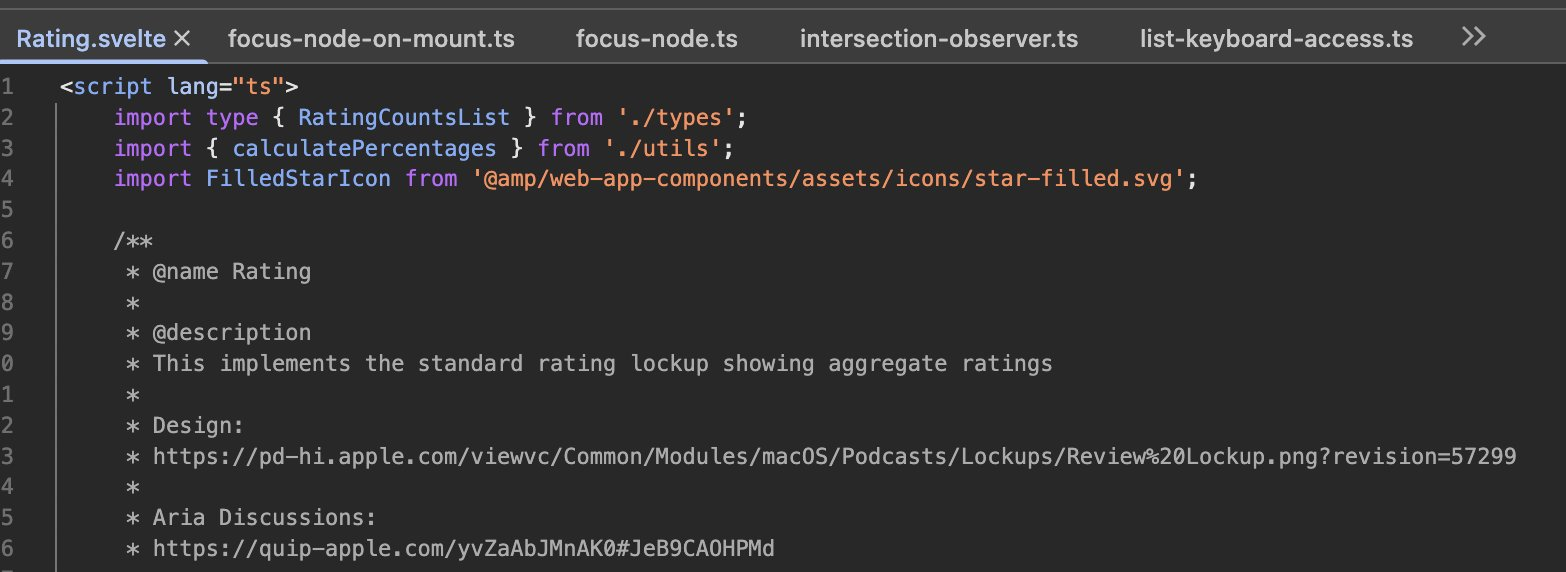The image size is (1566, 572).
Task: Show more open tabs with the overflow chevron
Action: tap(1473, 37)
